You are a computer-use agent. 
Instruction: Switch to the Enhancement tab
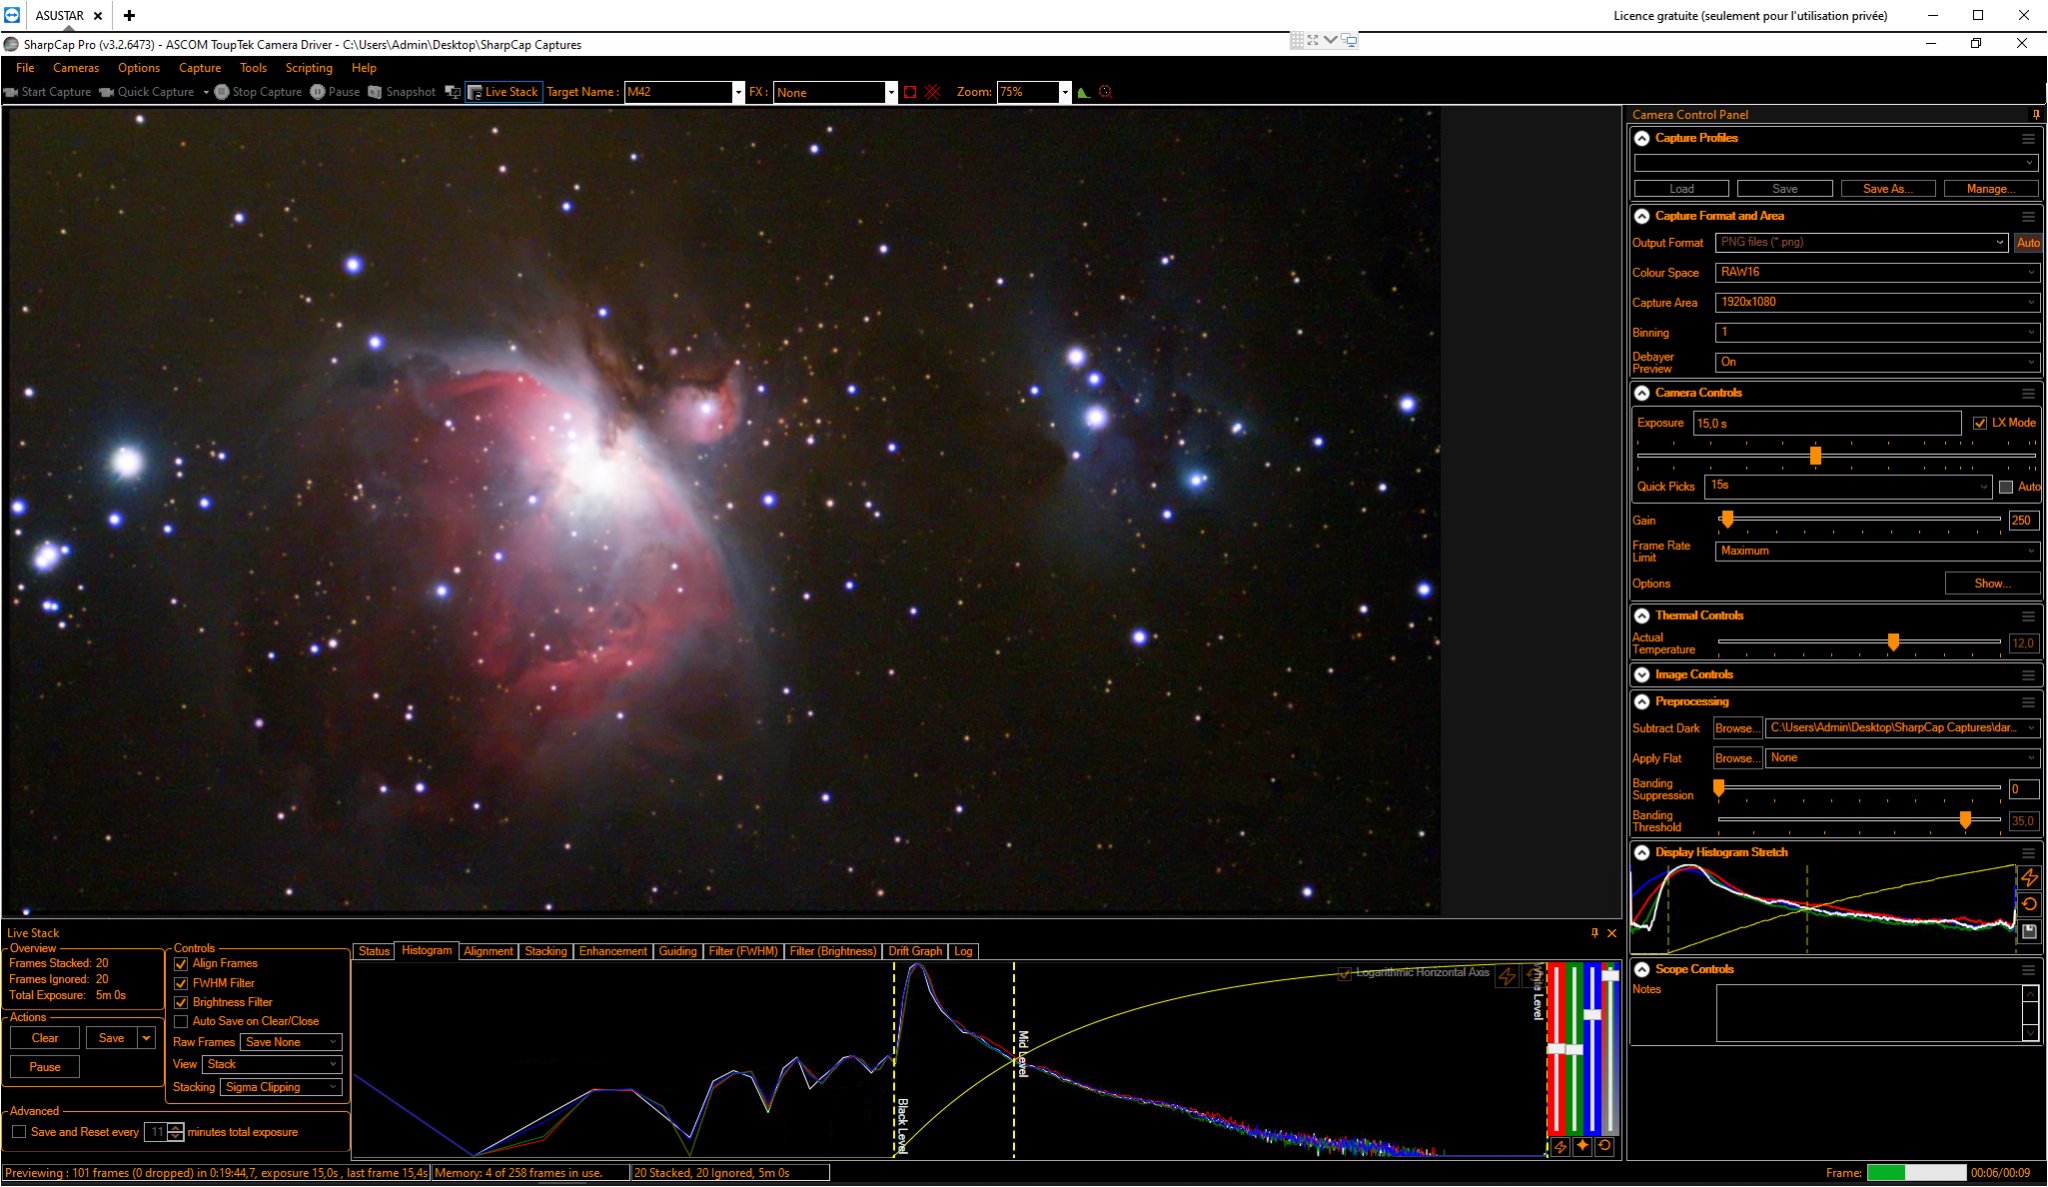click(613, 951)
